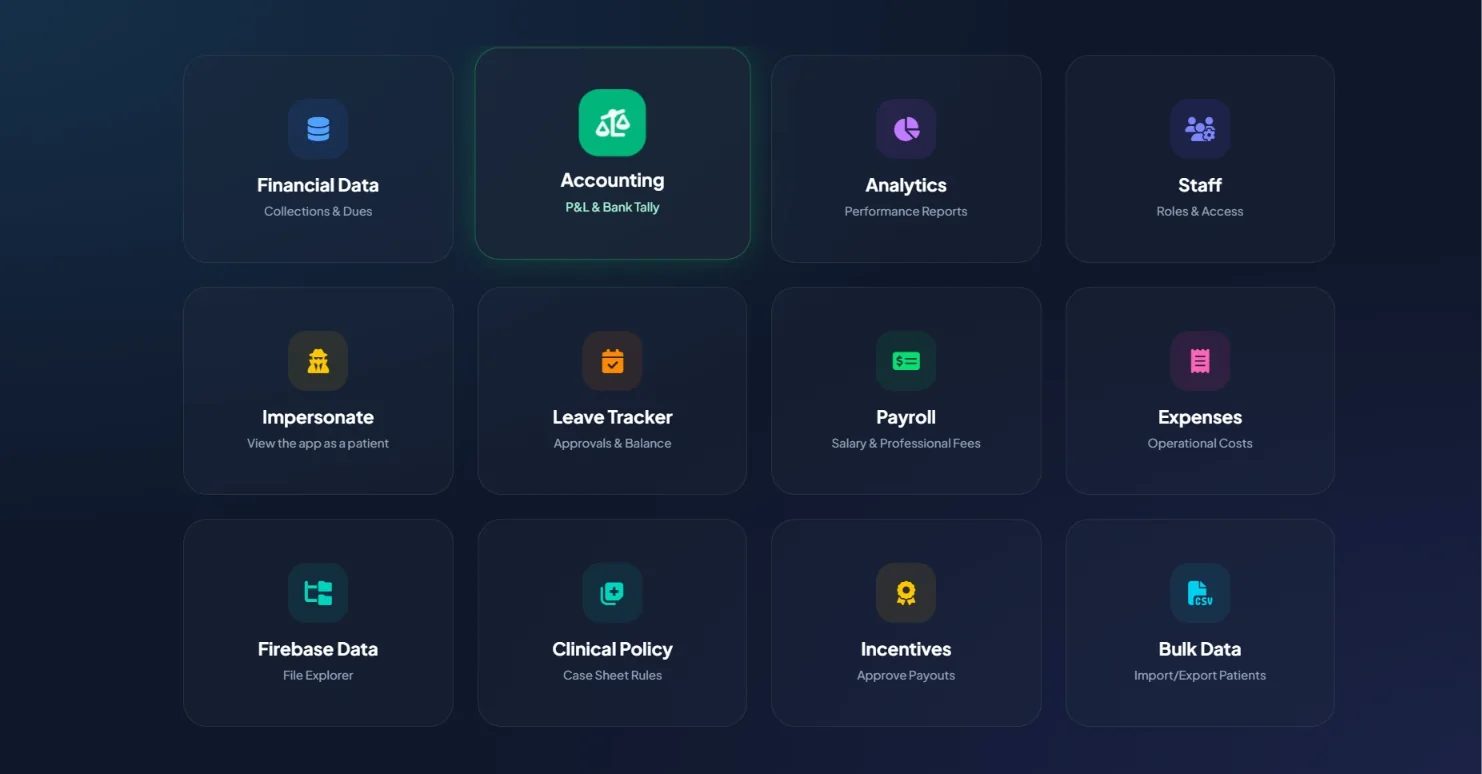
Task: Click the Firebase Data folder tree icon
Action: (x=318, y=593)
